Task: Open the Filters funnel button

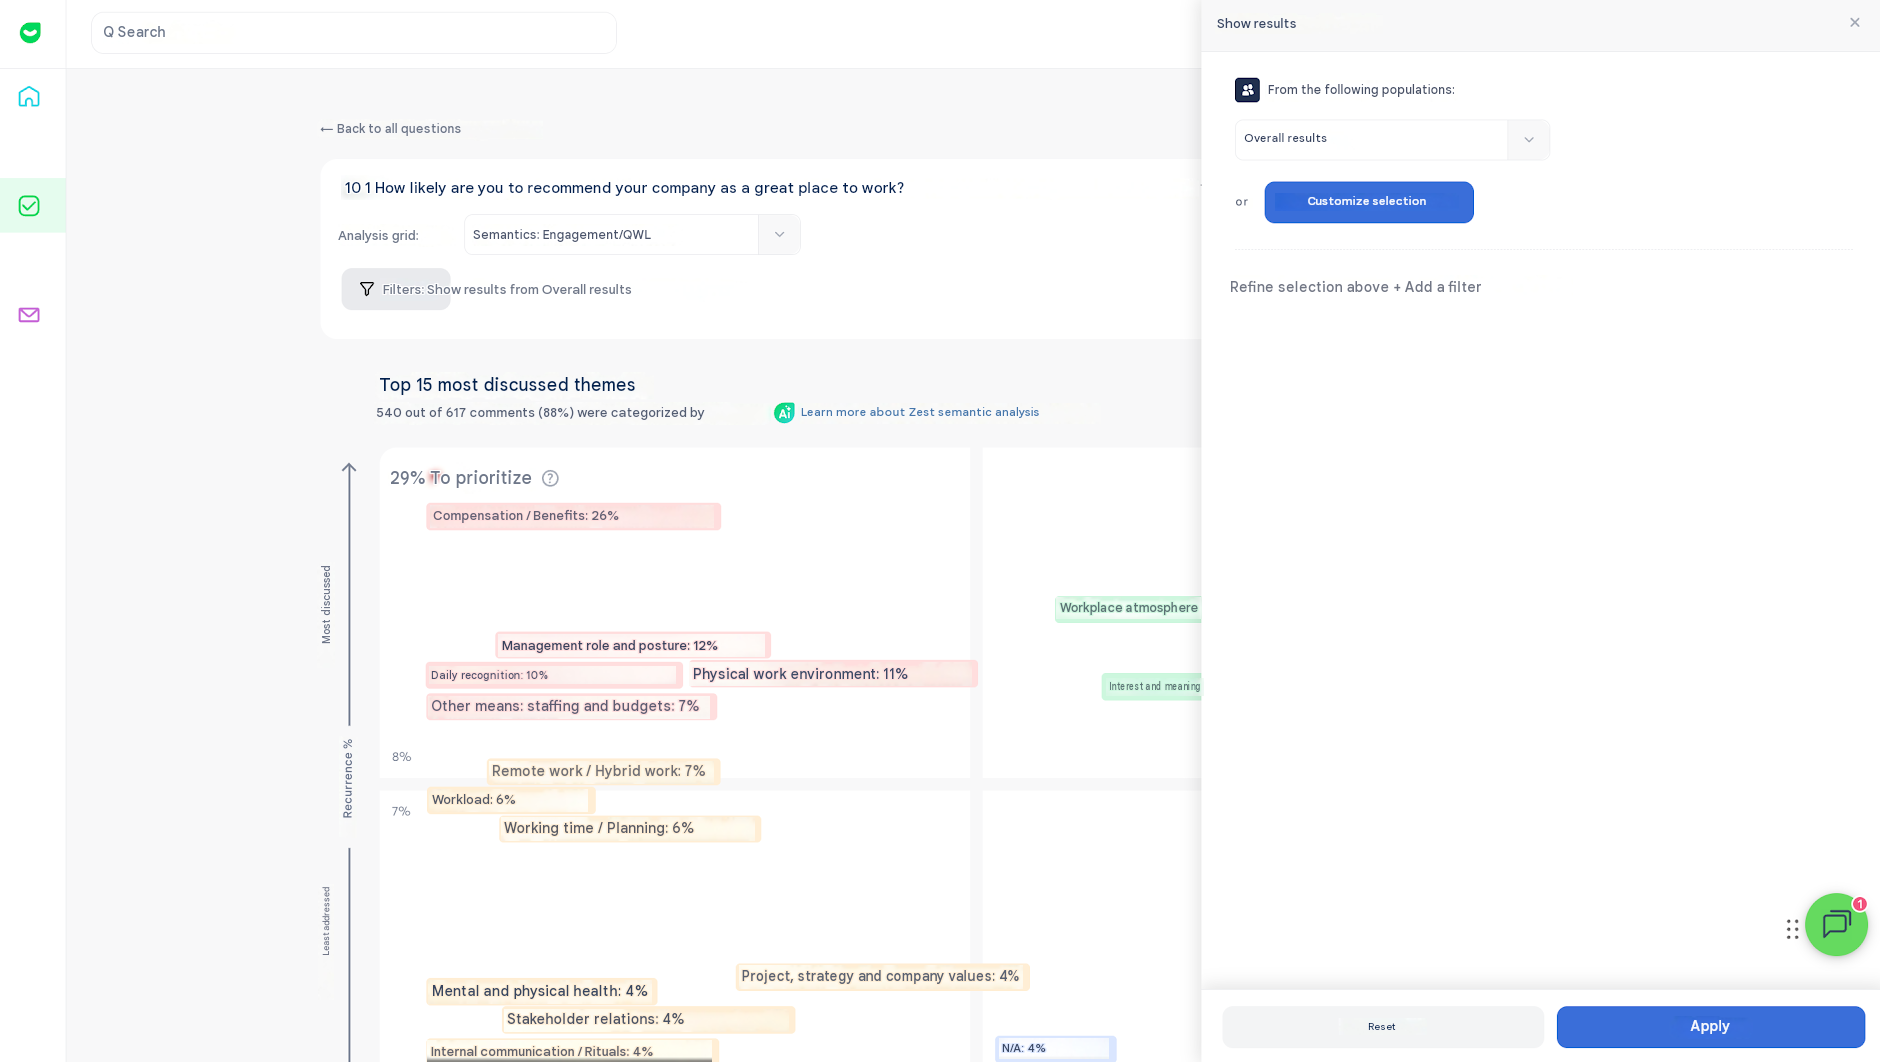Action: pyautogui.click(x=396, y=289)
